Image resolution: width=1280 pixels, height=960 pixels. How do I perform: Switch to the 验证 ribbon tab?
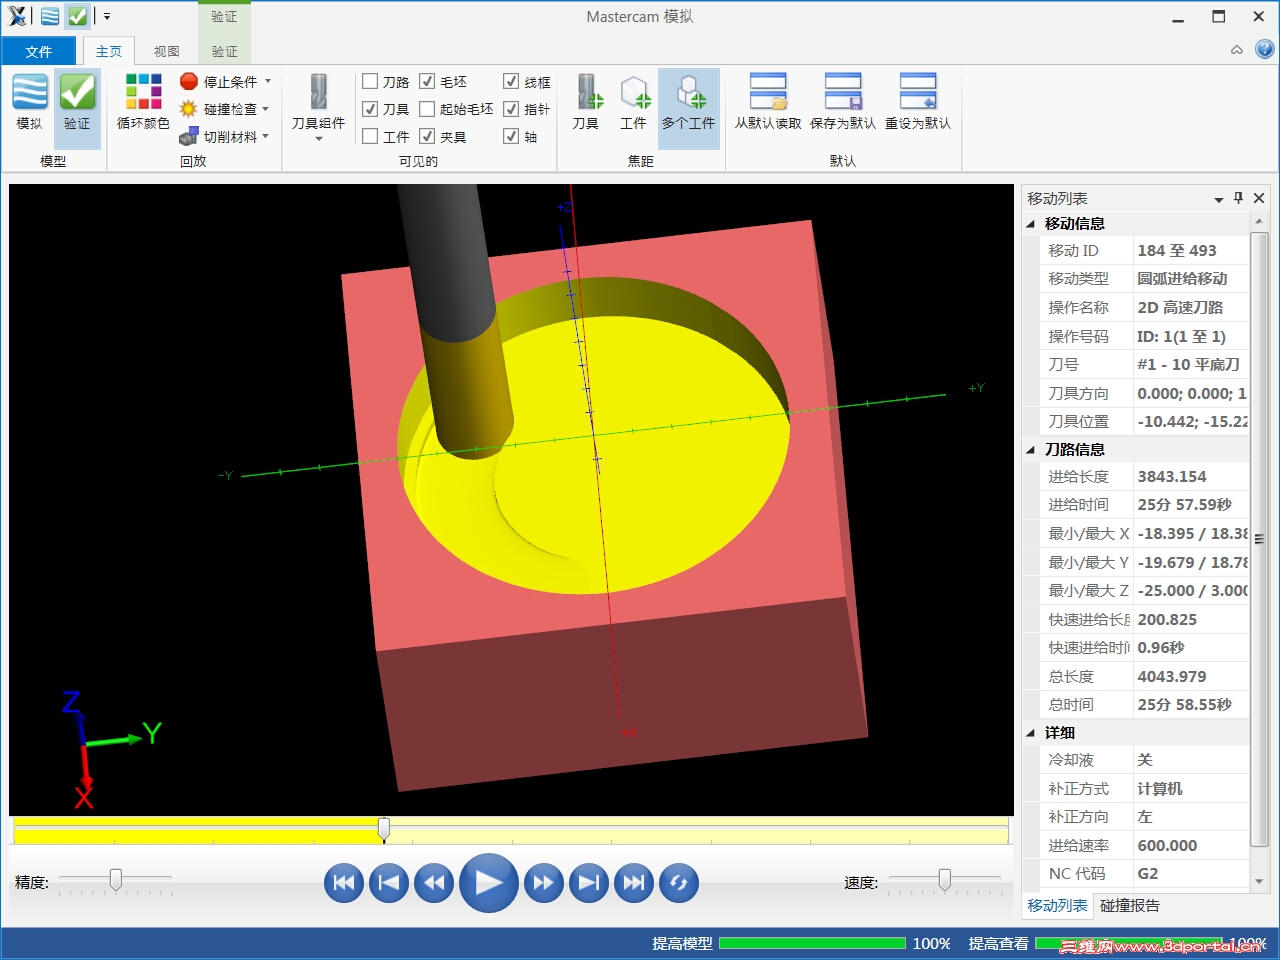click(225, 51)
